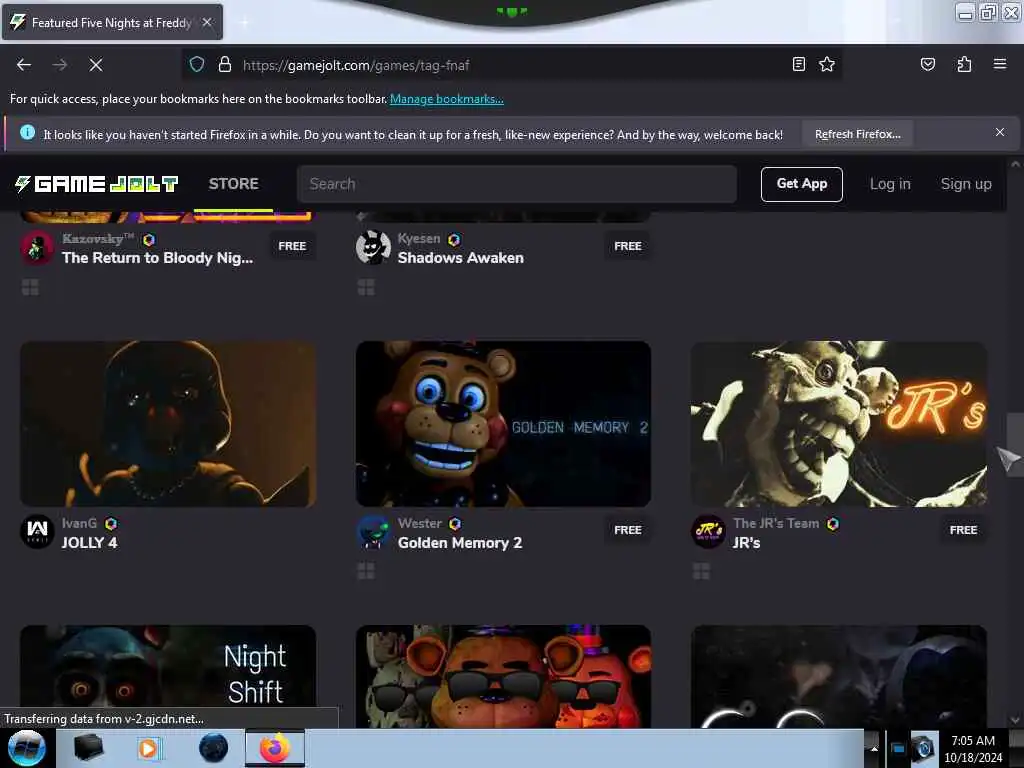
Task: Open JR's game title link
Action: pos(746,543)
